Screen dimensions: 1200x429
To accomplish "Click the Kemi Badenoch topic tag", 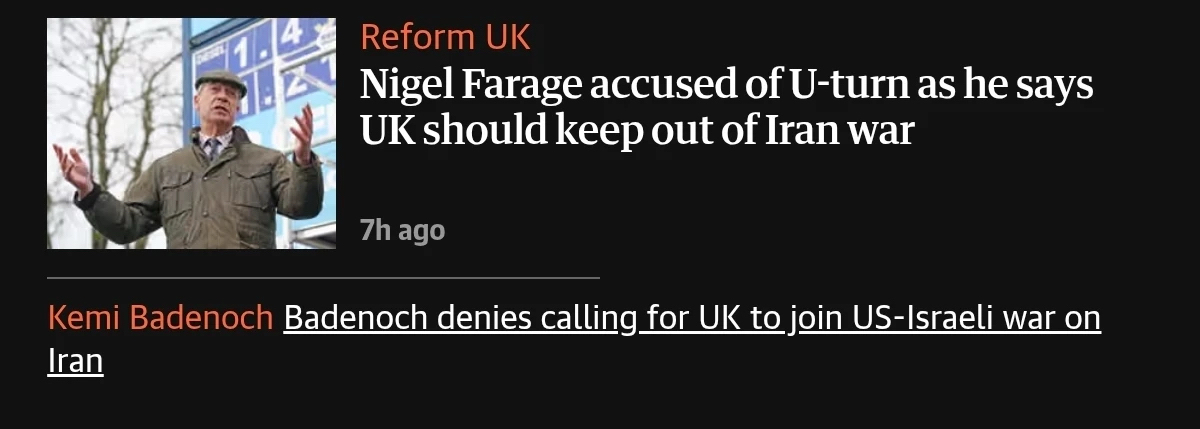I will click(x=160, y=318).
